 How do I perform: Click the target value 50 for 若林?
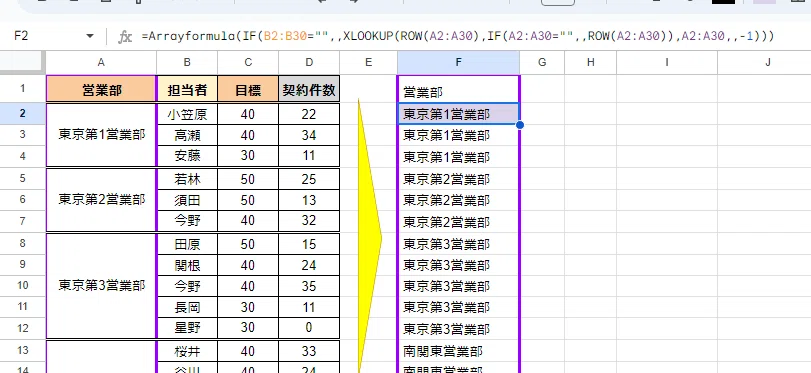click(248, 179)
